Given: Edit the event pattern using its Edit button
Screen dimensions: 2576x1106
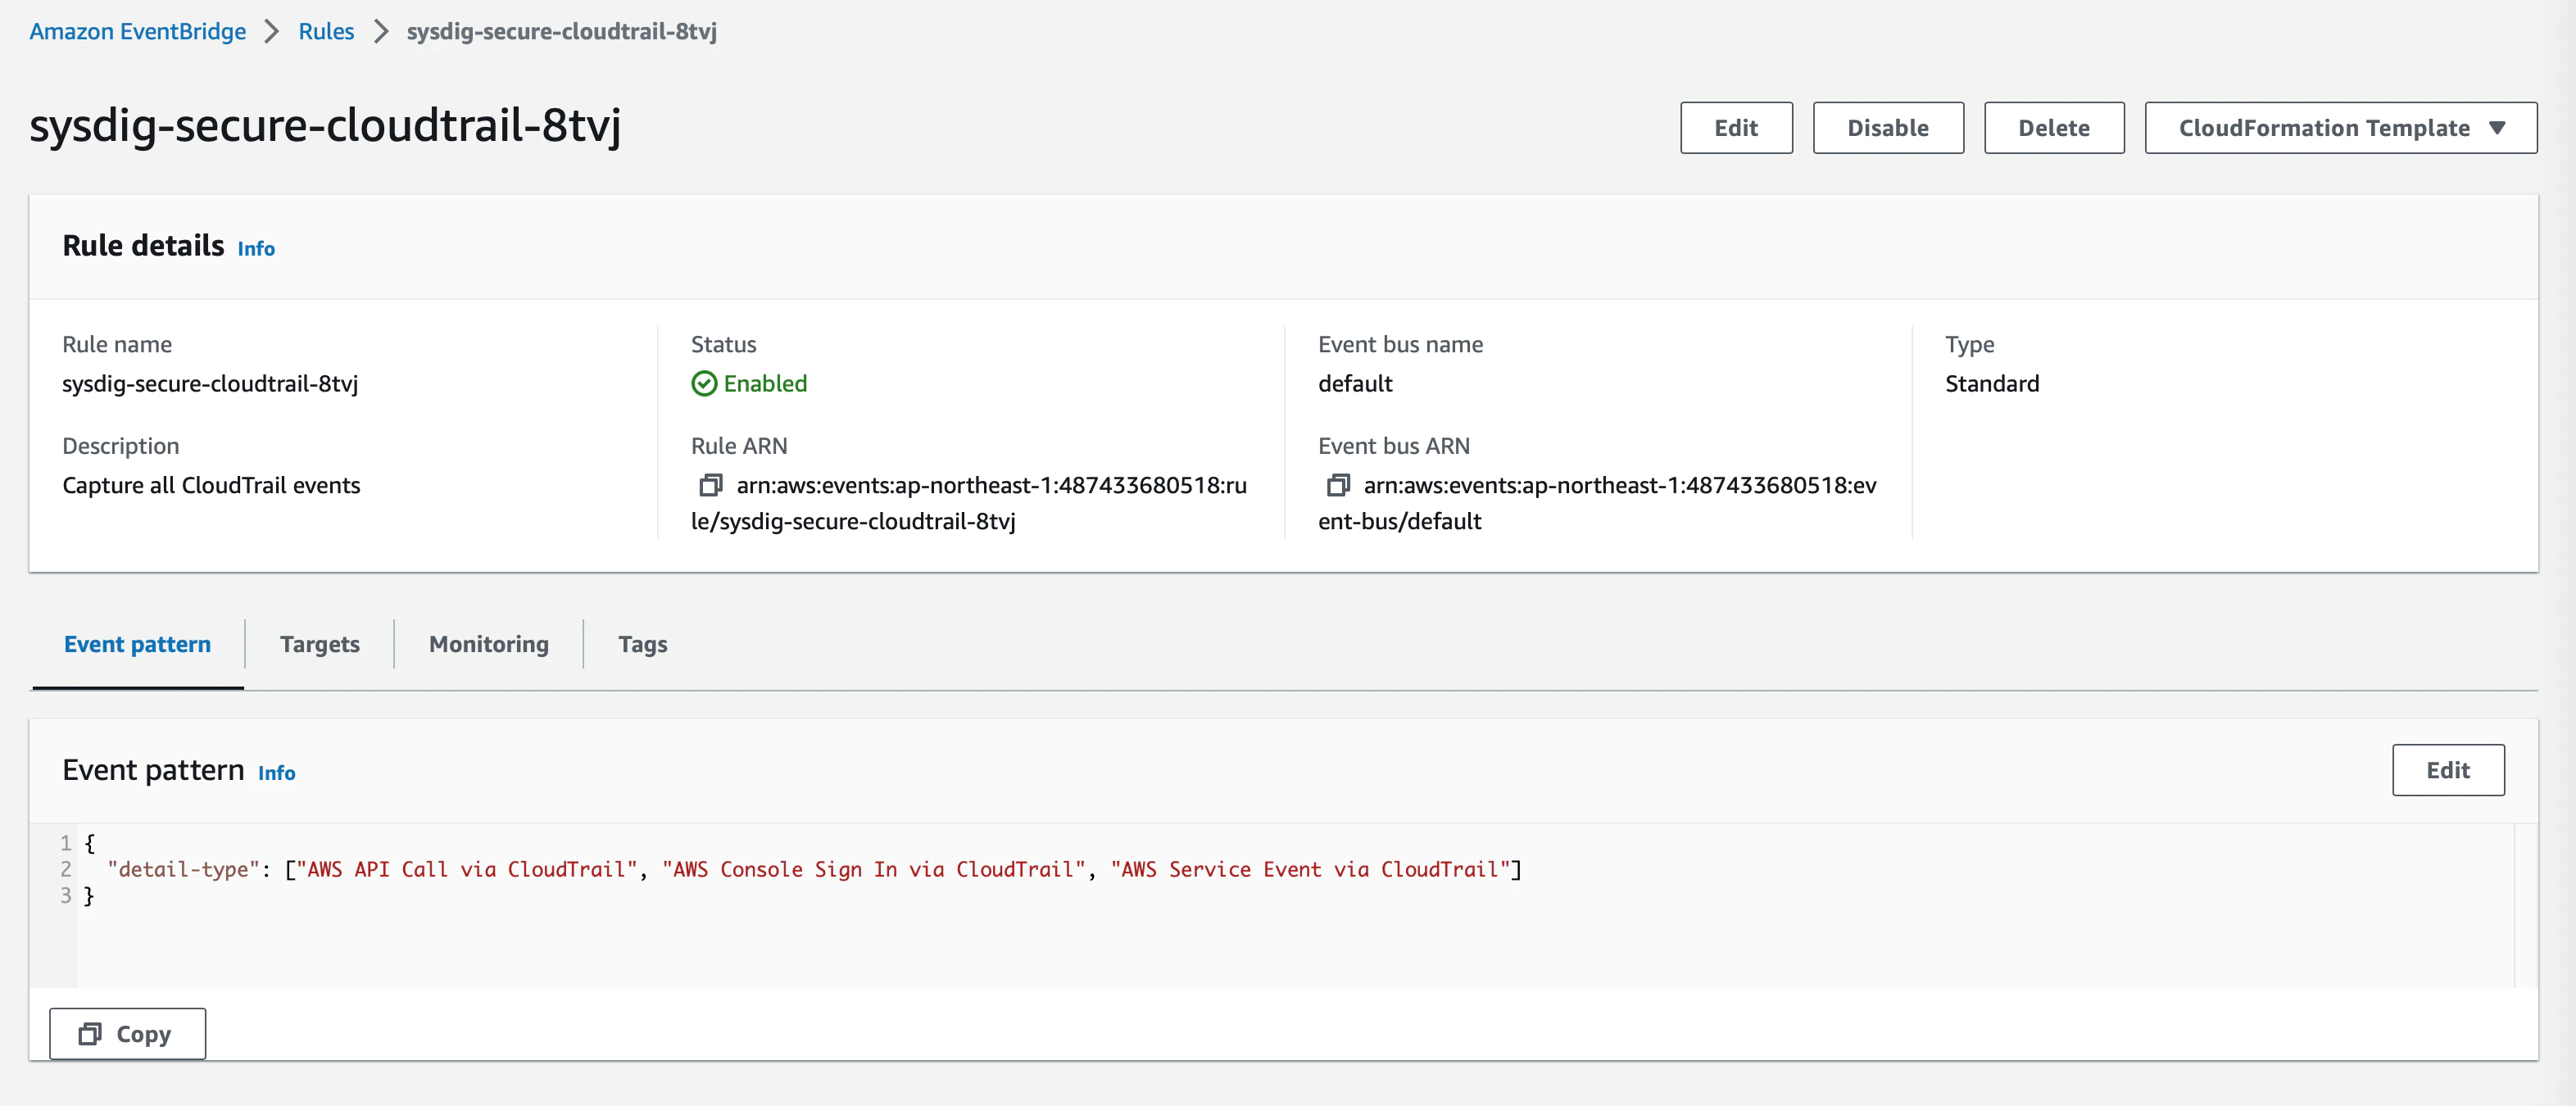Looking at the screenshot, I should point(2448,770).
